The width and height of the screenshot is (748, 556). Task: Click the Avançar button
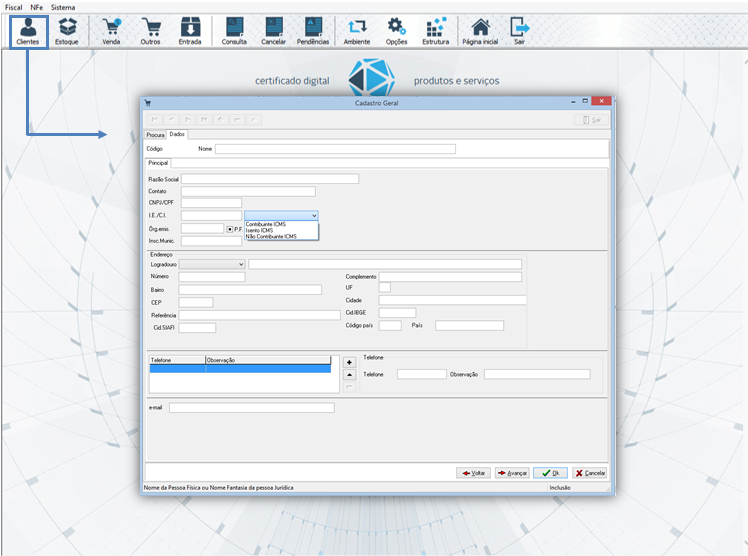click(x=512, y=473)
